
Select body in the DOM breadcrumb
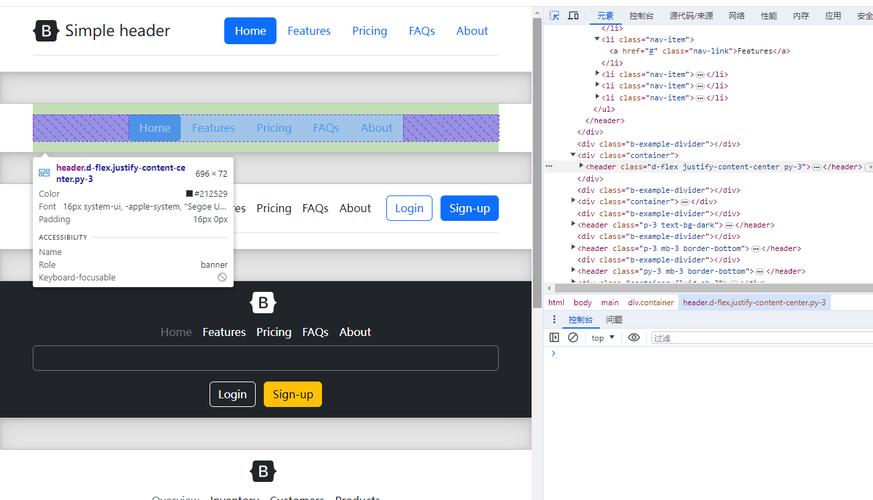coord(582,302)
